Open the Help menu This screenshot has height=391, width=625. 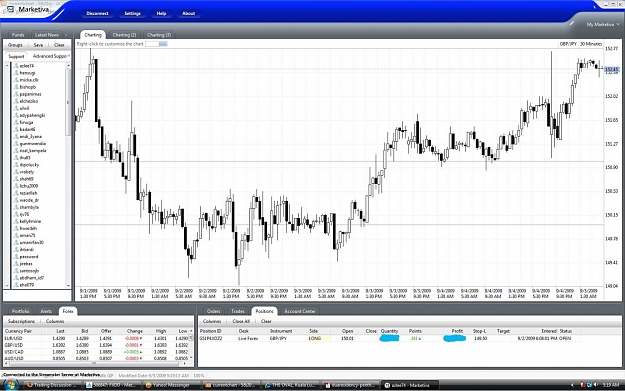coord(161,14)
